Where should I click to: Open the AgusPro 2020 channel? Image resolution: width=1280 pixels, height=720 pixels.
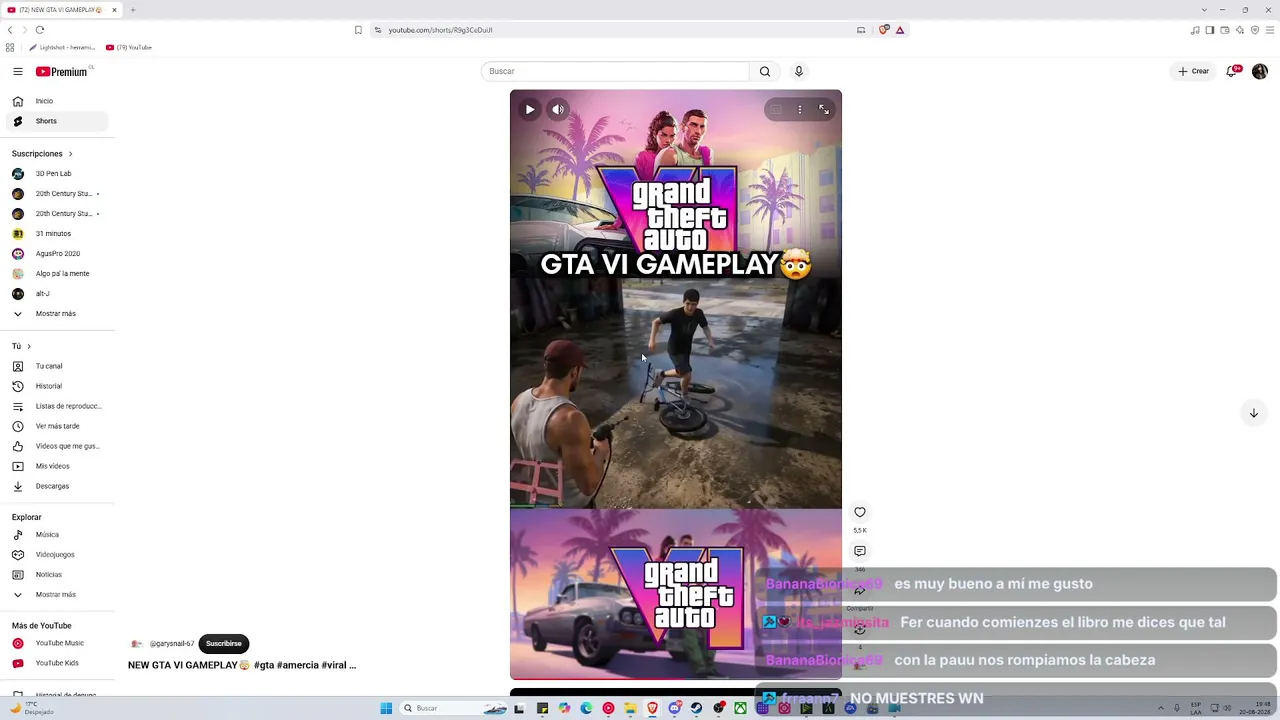tap(56, 254)
